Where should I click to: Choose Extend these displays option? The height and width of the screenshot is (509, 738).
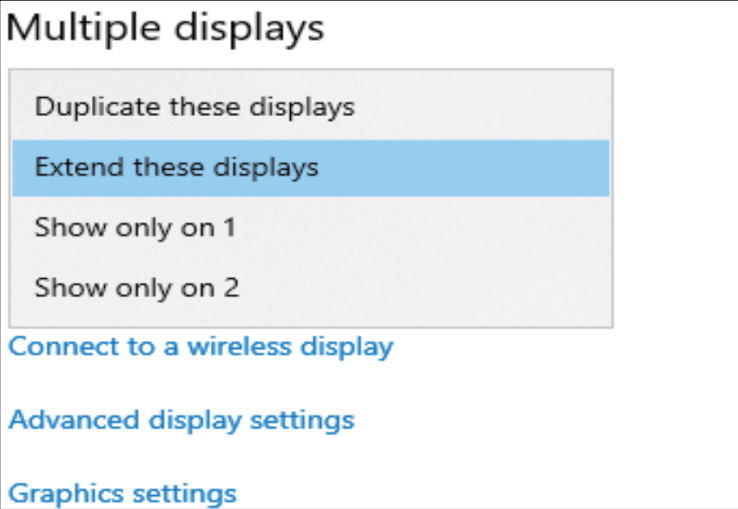pos(176,167)
